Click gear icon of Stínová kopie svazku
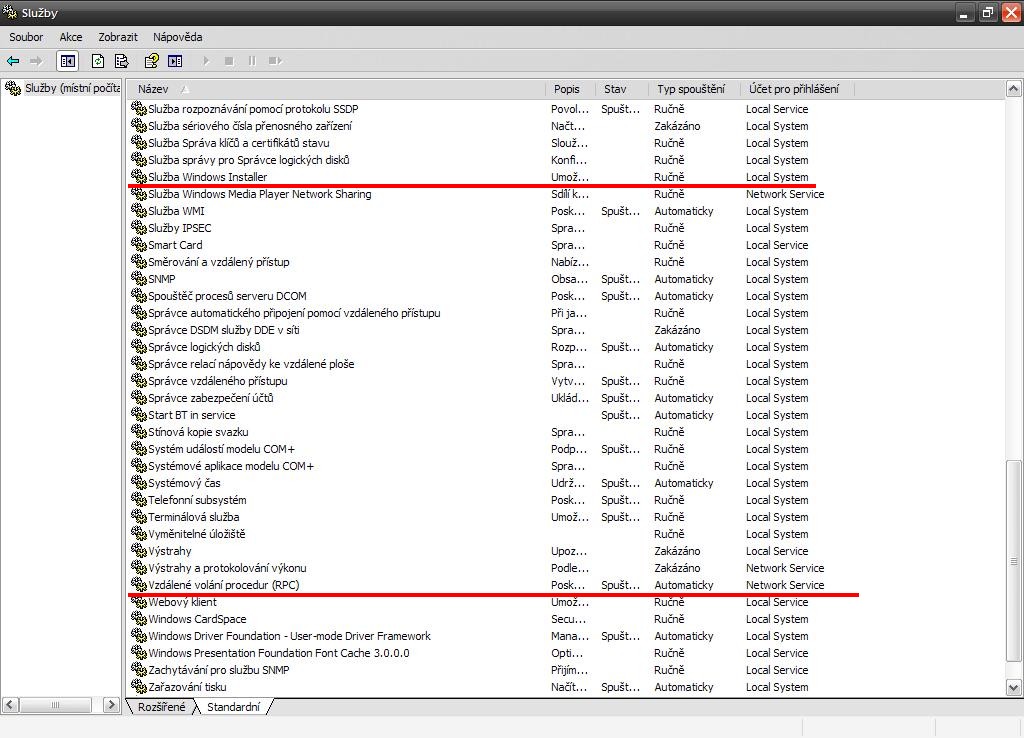Screen dimensions: 1024x738 [138, 431]
